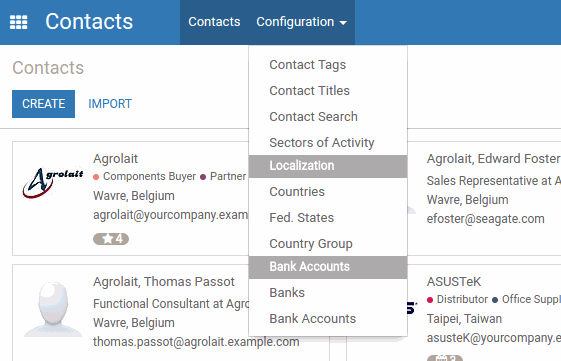Open the apps grid menu icon
561x361 pixels.
[18, 22]
